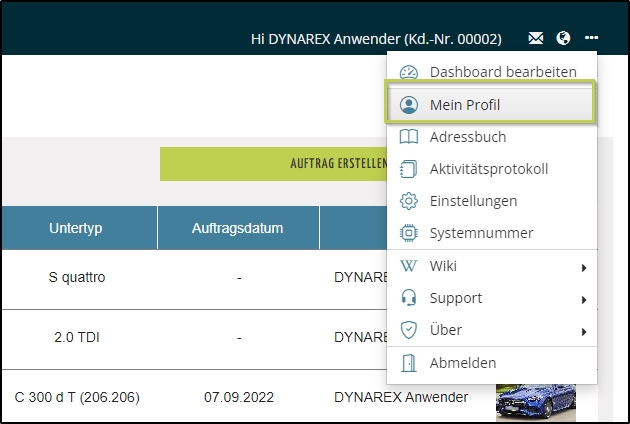Click the Mein Profil person icon
The image size is (630, 424).
click(x=408, y=105)
